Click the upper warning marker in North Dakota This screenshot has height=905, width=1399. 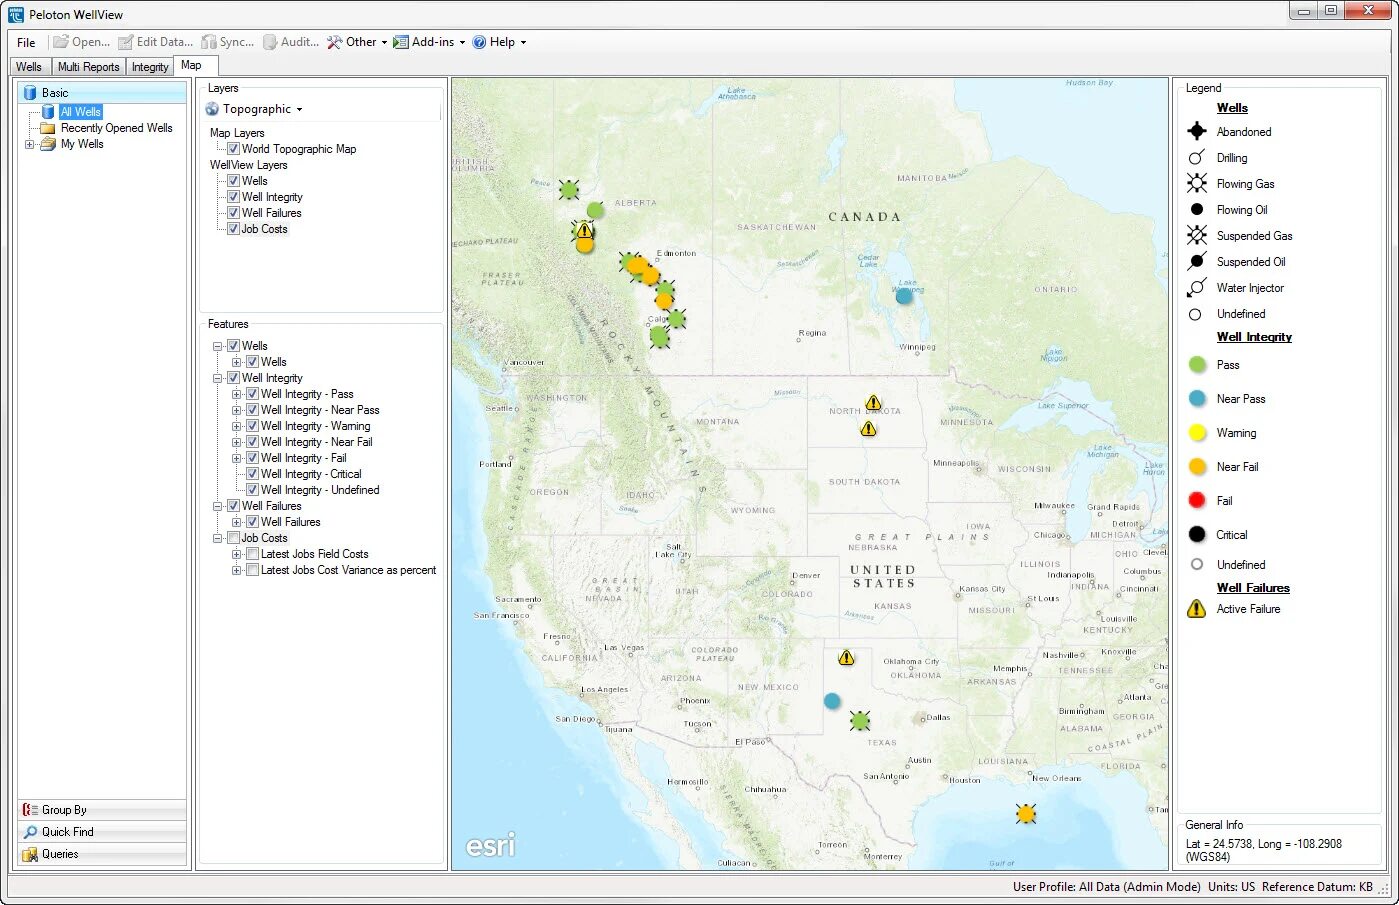[873, 402]
